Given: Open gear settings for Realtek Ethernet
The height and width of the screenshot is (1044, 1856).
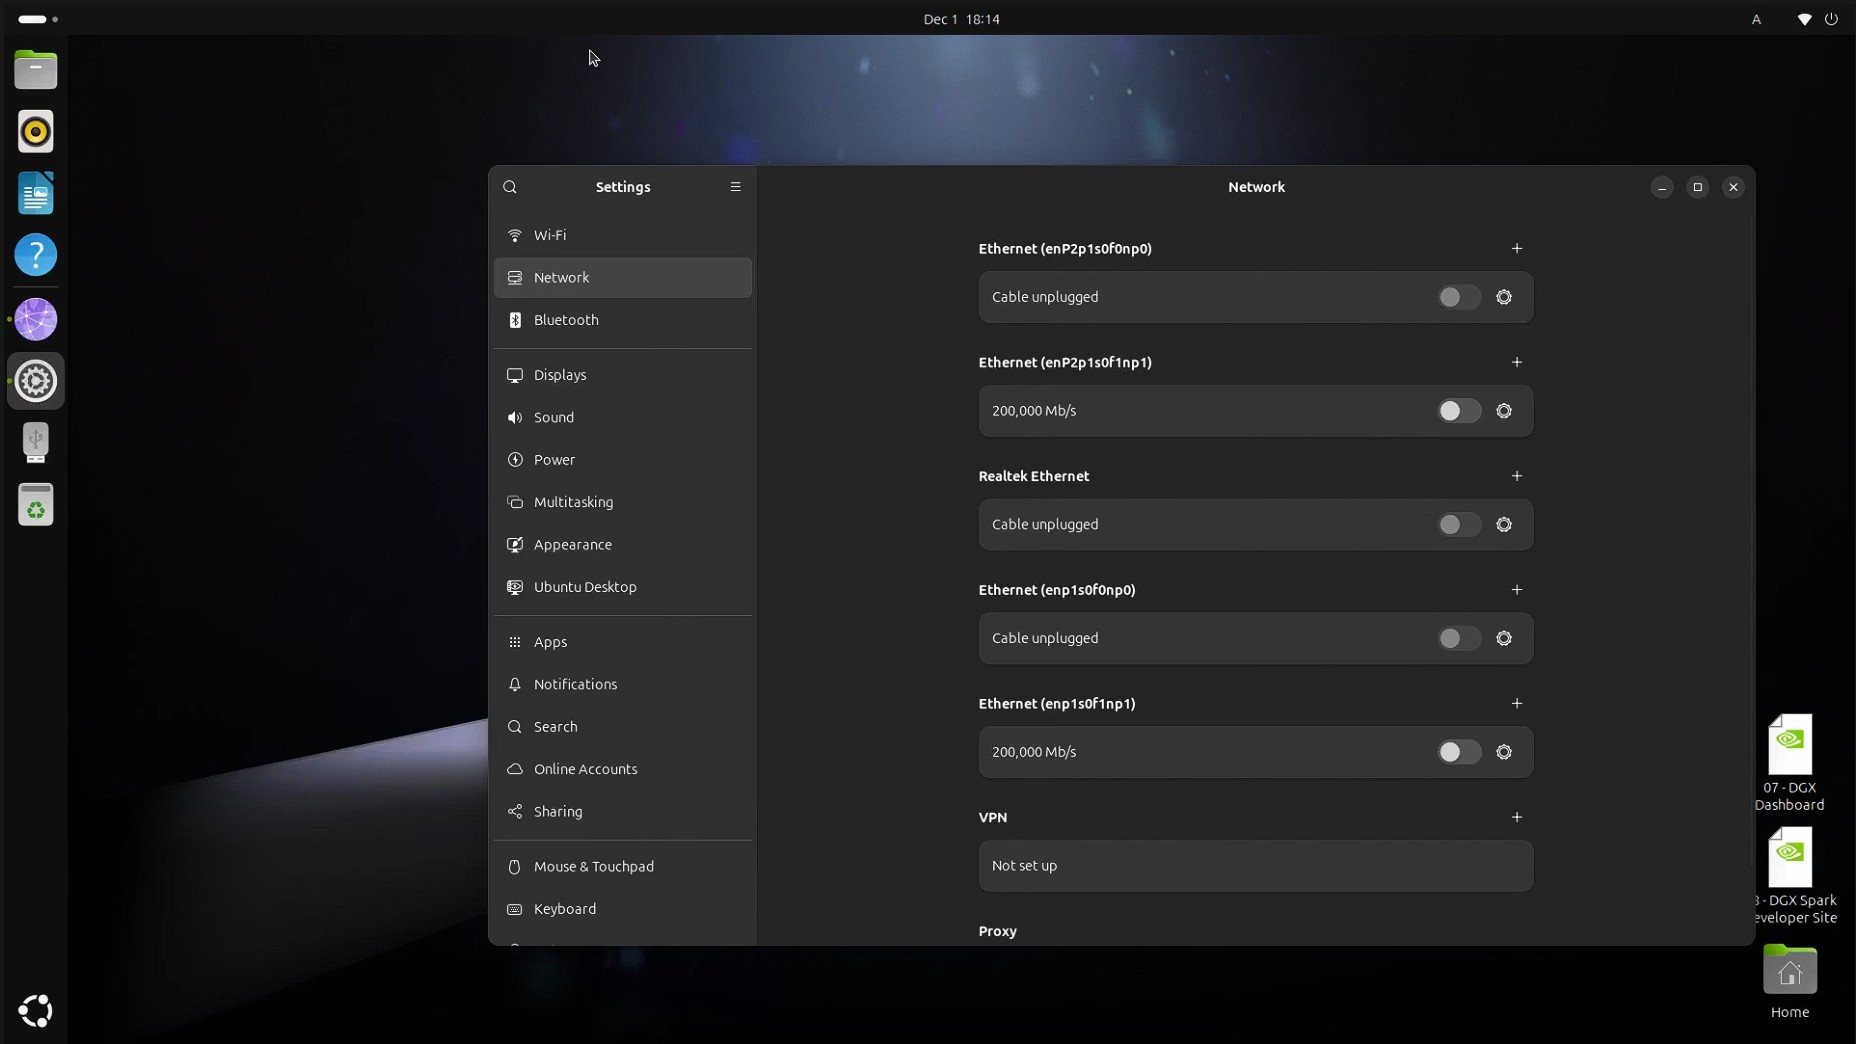Looking at the screenshot, I should [x=1504, y=525].
